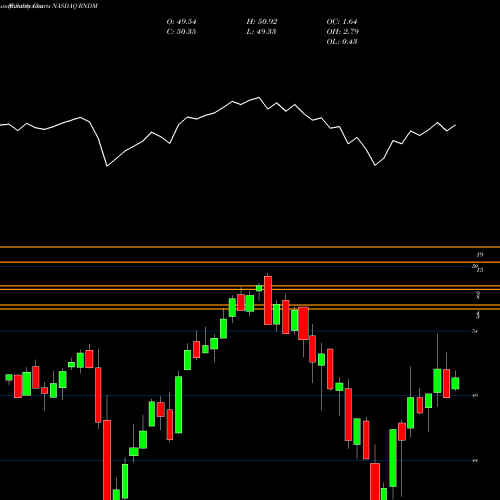Image resolution: width=500 pixels, height=500 pixels.
Task: Click the NASDAQ RNDM chart title
Action: 75,6
